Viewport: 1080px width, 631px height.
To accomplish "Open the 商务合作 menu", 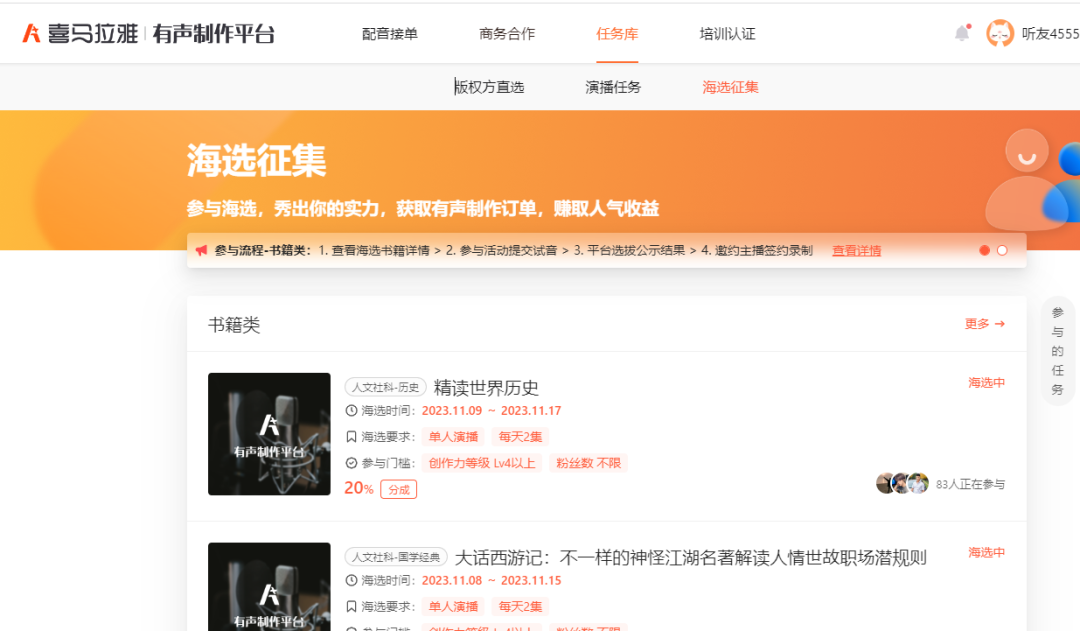I will (x=507, y=34).
